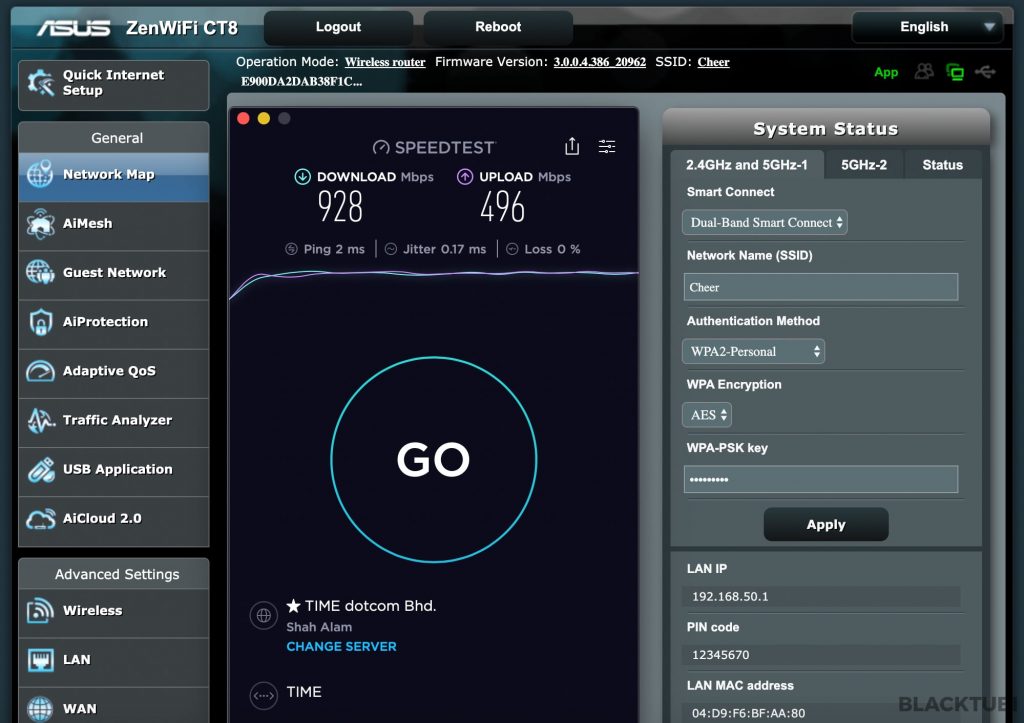The height and width of the screenshot is (723, 1024).
Task: Click the Reboot button
Action: tap(498, 27)
